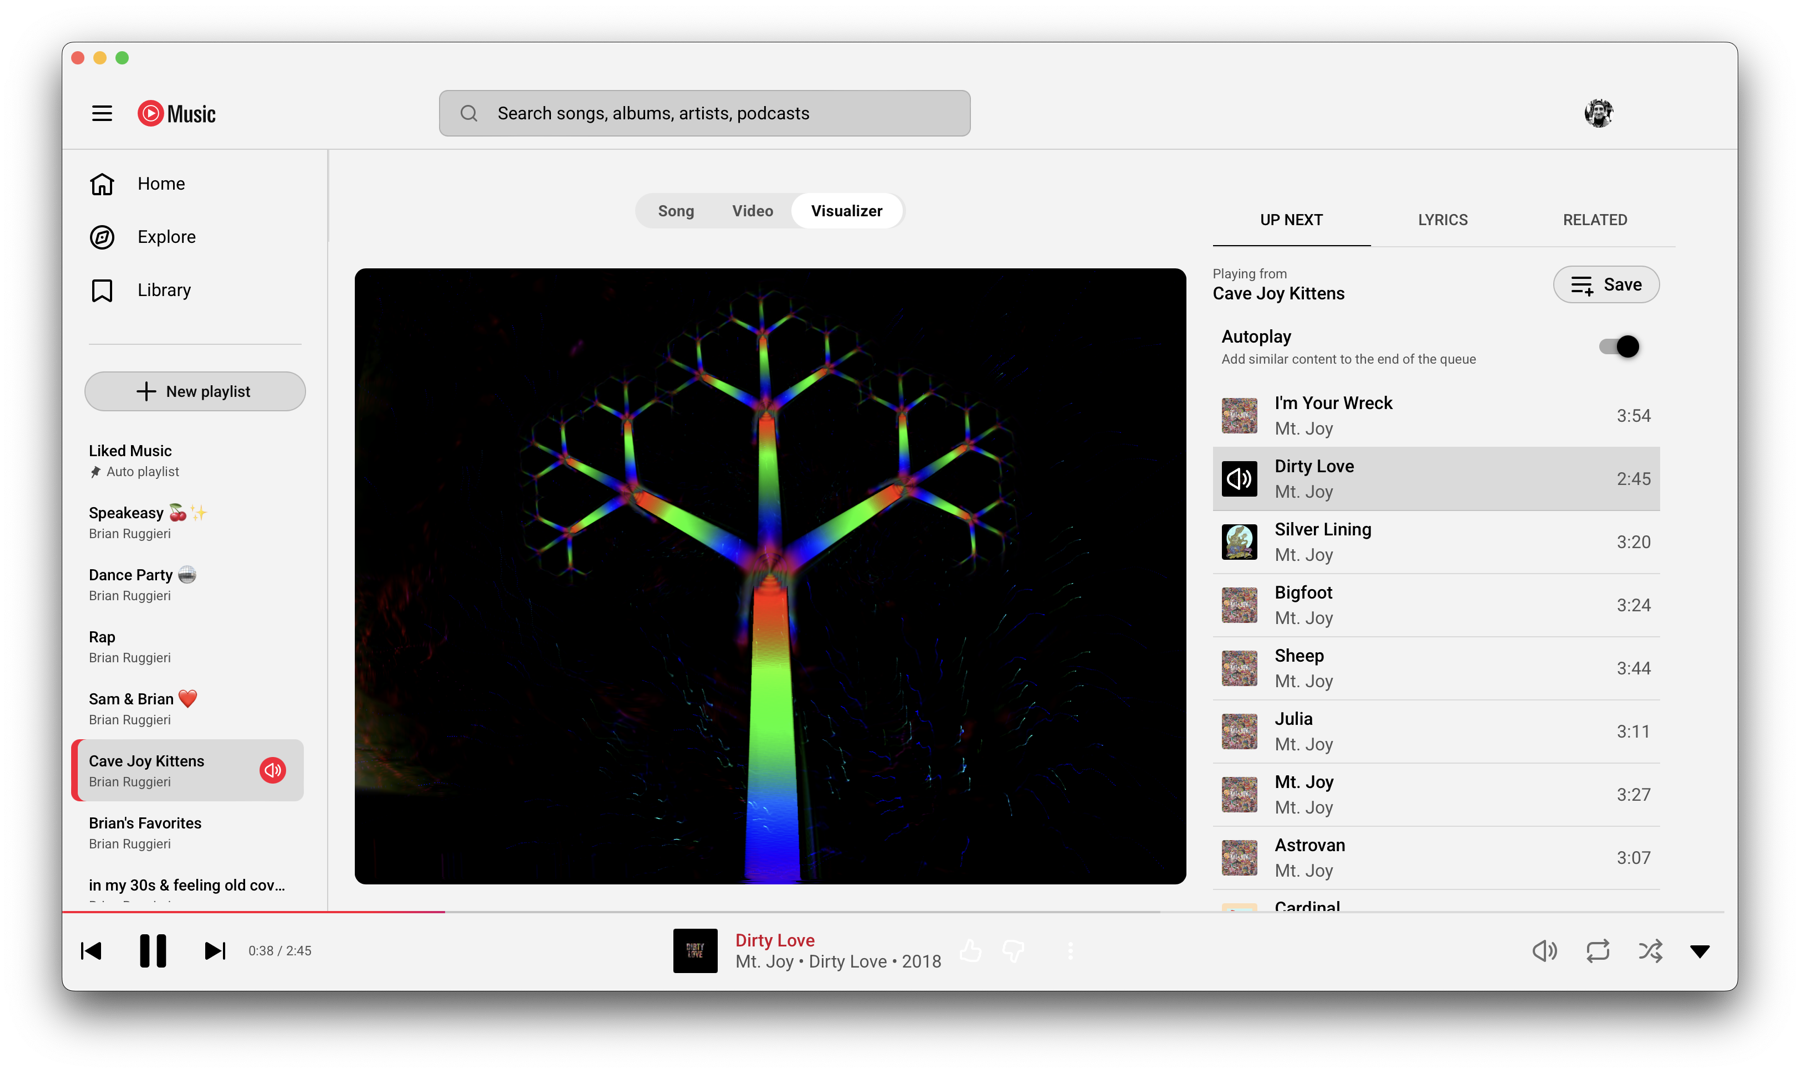1800x1073 pixels.
Task: Click the Astrovan album thumbnail
Action: coord(1239,858)
